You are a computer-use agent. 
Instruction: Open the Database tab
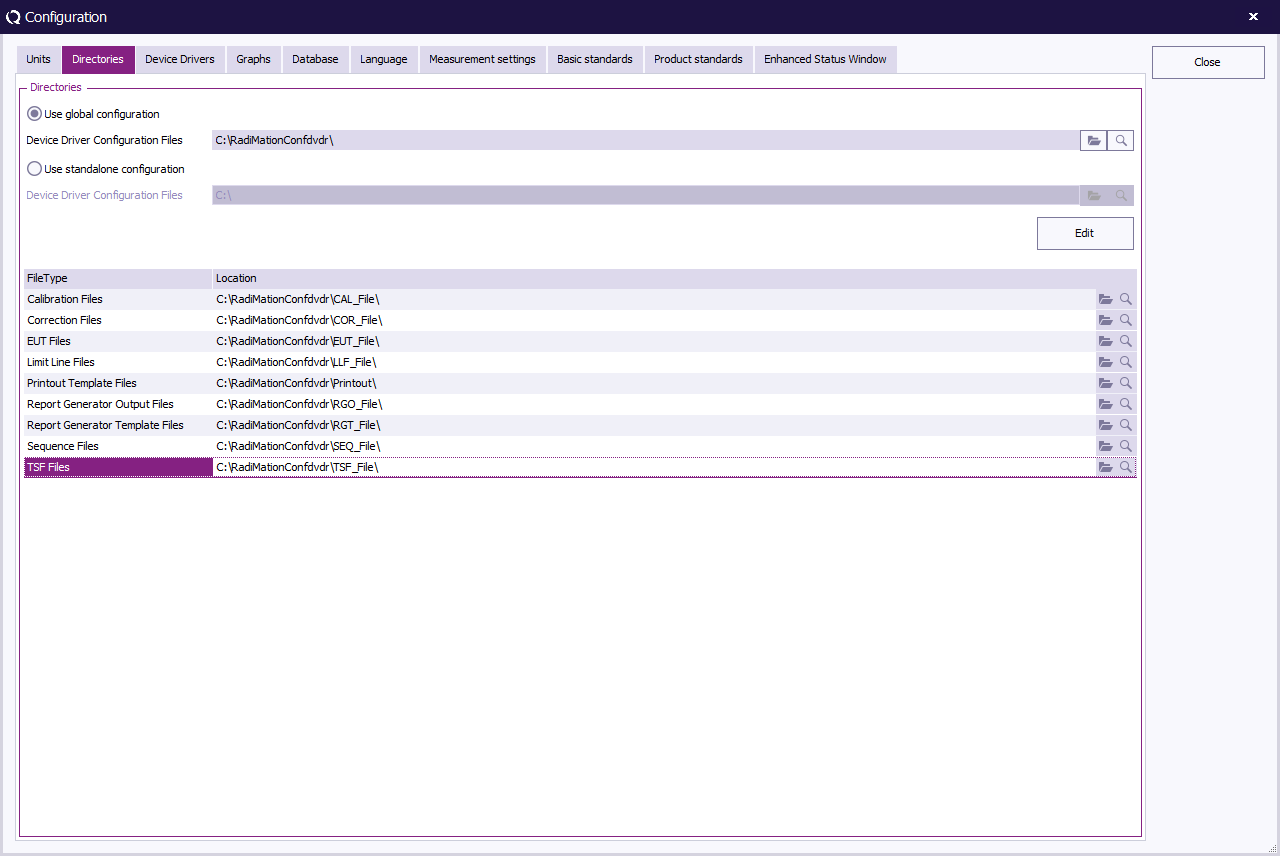click(315, 59)
